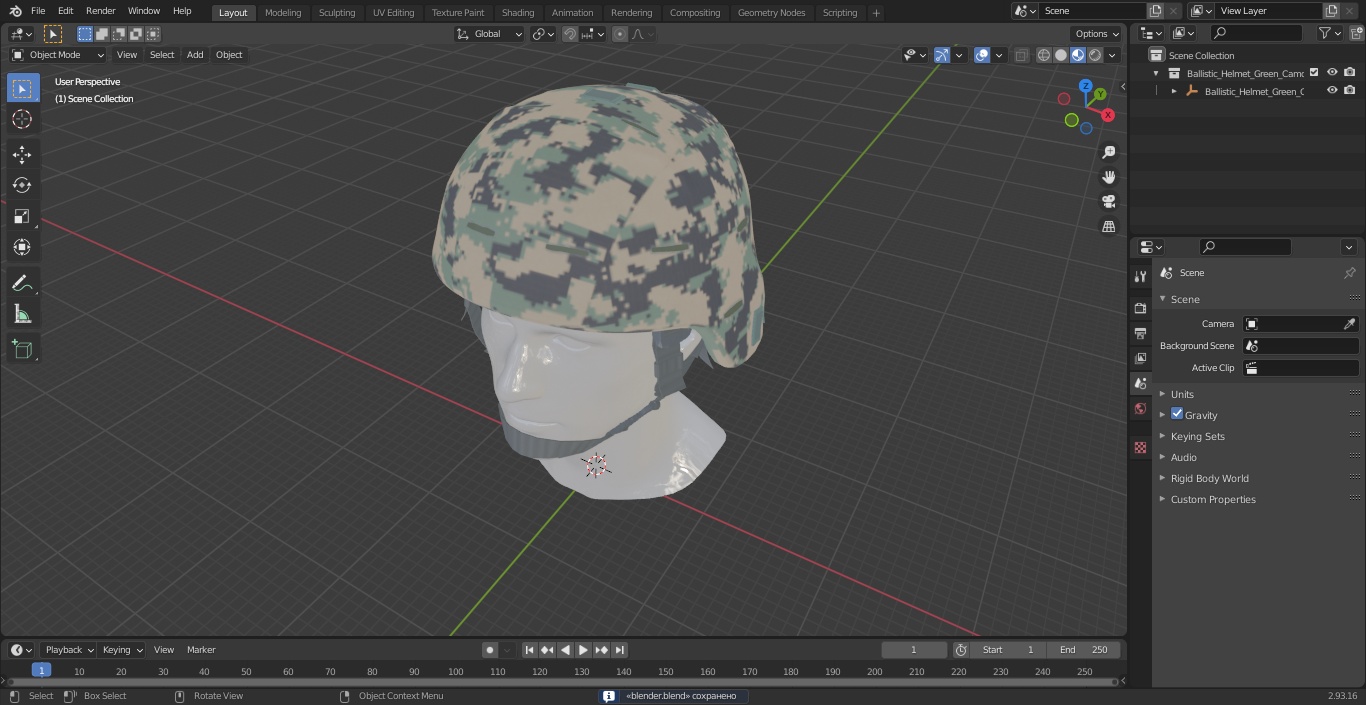Click the Blender logo menu icon

(15, 11)
